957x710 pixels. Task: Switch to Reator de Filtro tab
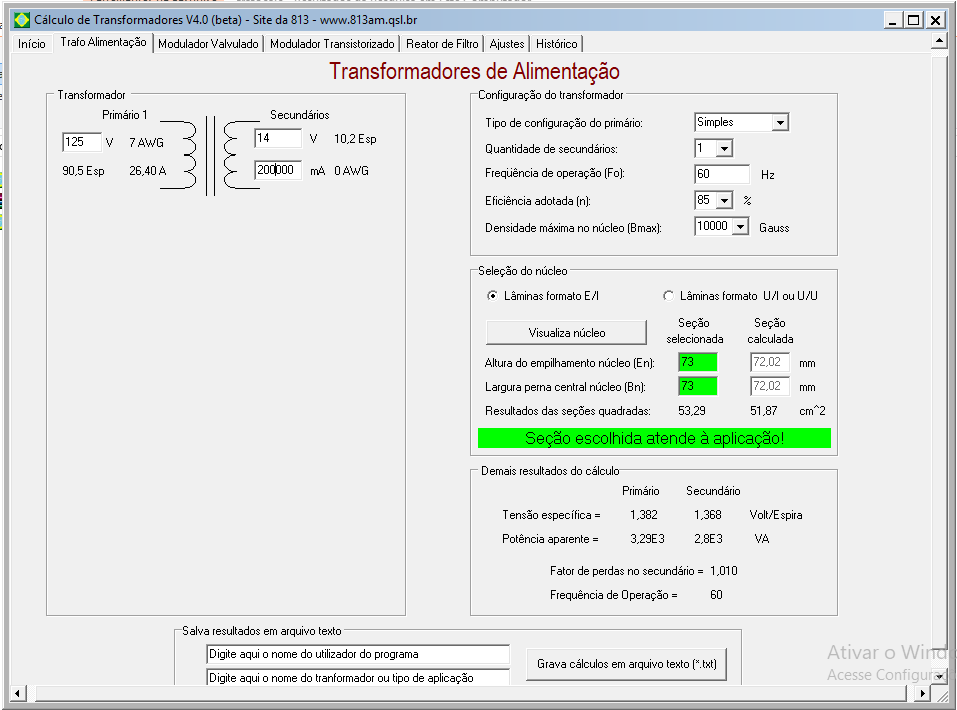(x=442, y=44)
